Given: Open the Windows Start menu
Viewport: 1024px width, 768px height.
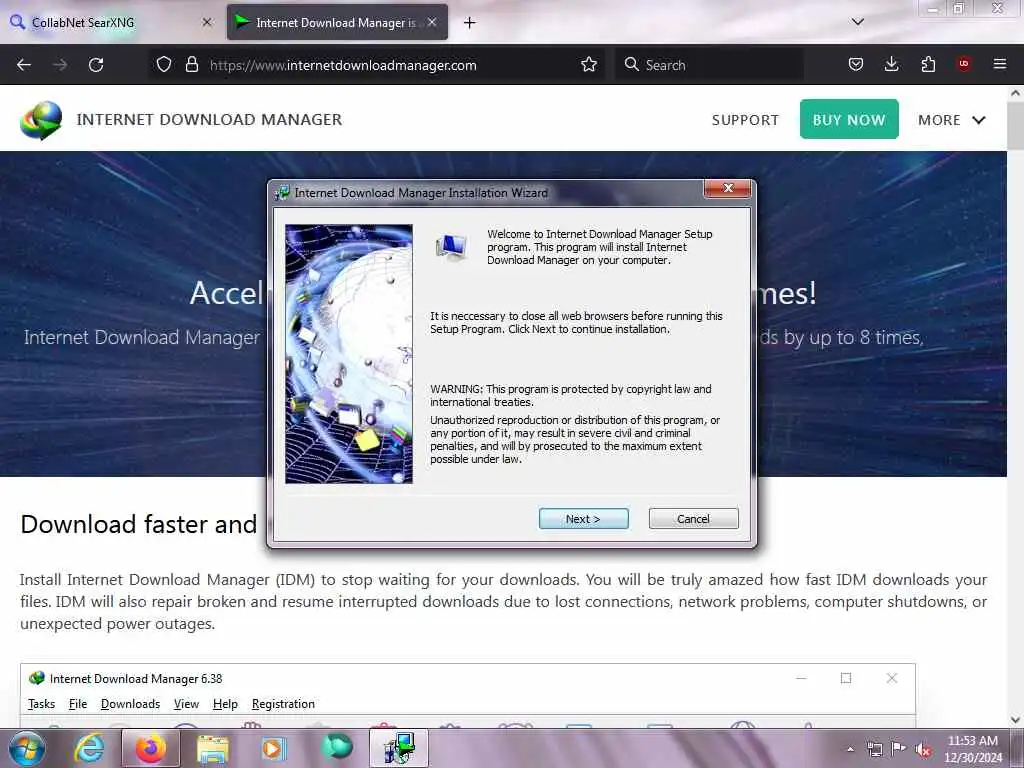Looking at the screenshot, I should 27,748.
